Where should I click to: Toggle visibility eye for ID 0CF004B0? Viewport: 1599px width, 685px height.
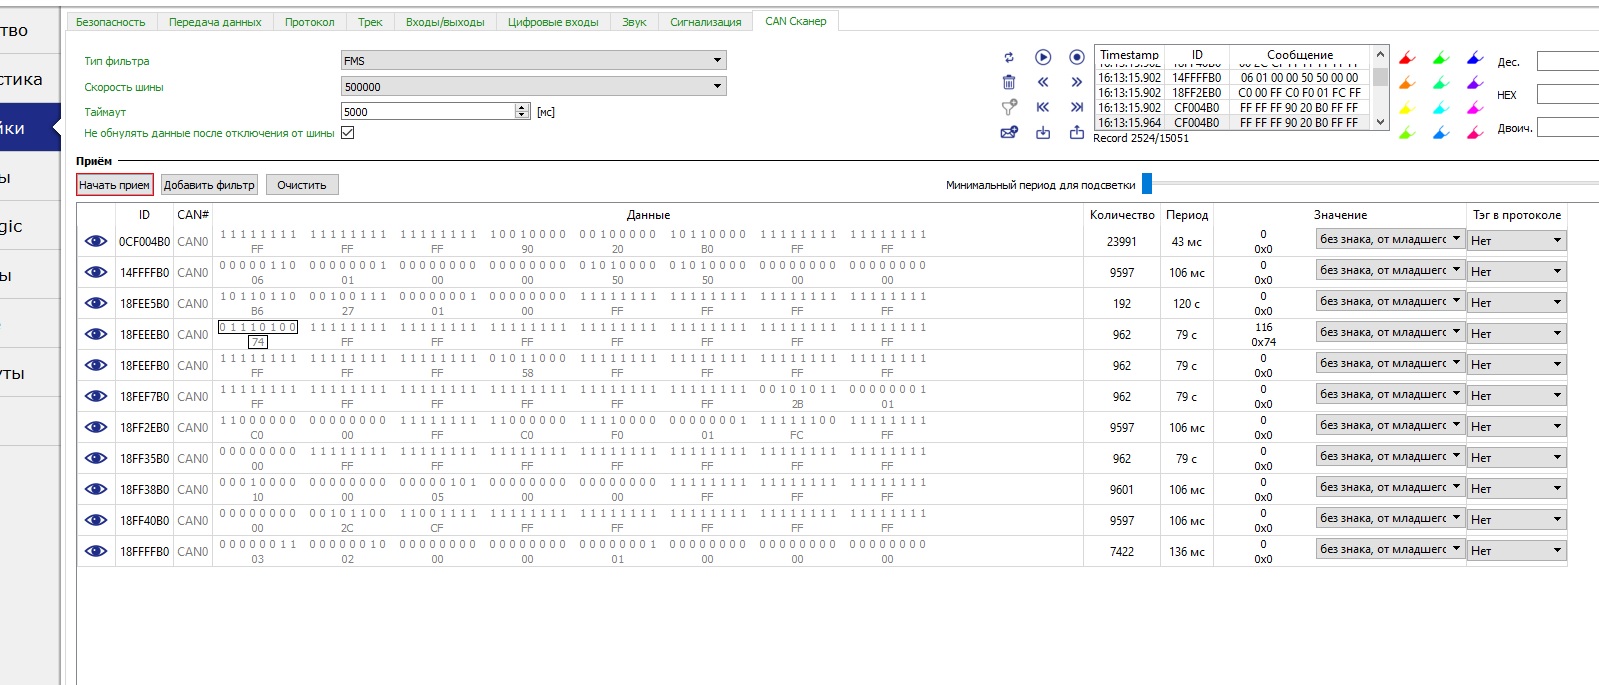point(96,241)
